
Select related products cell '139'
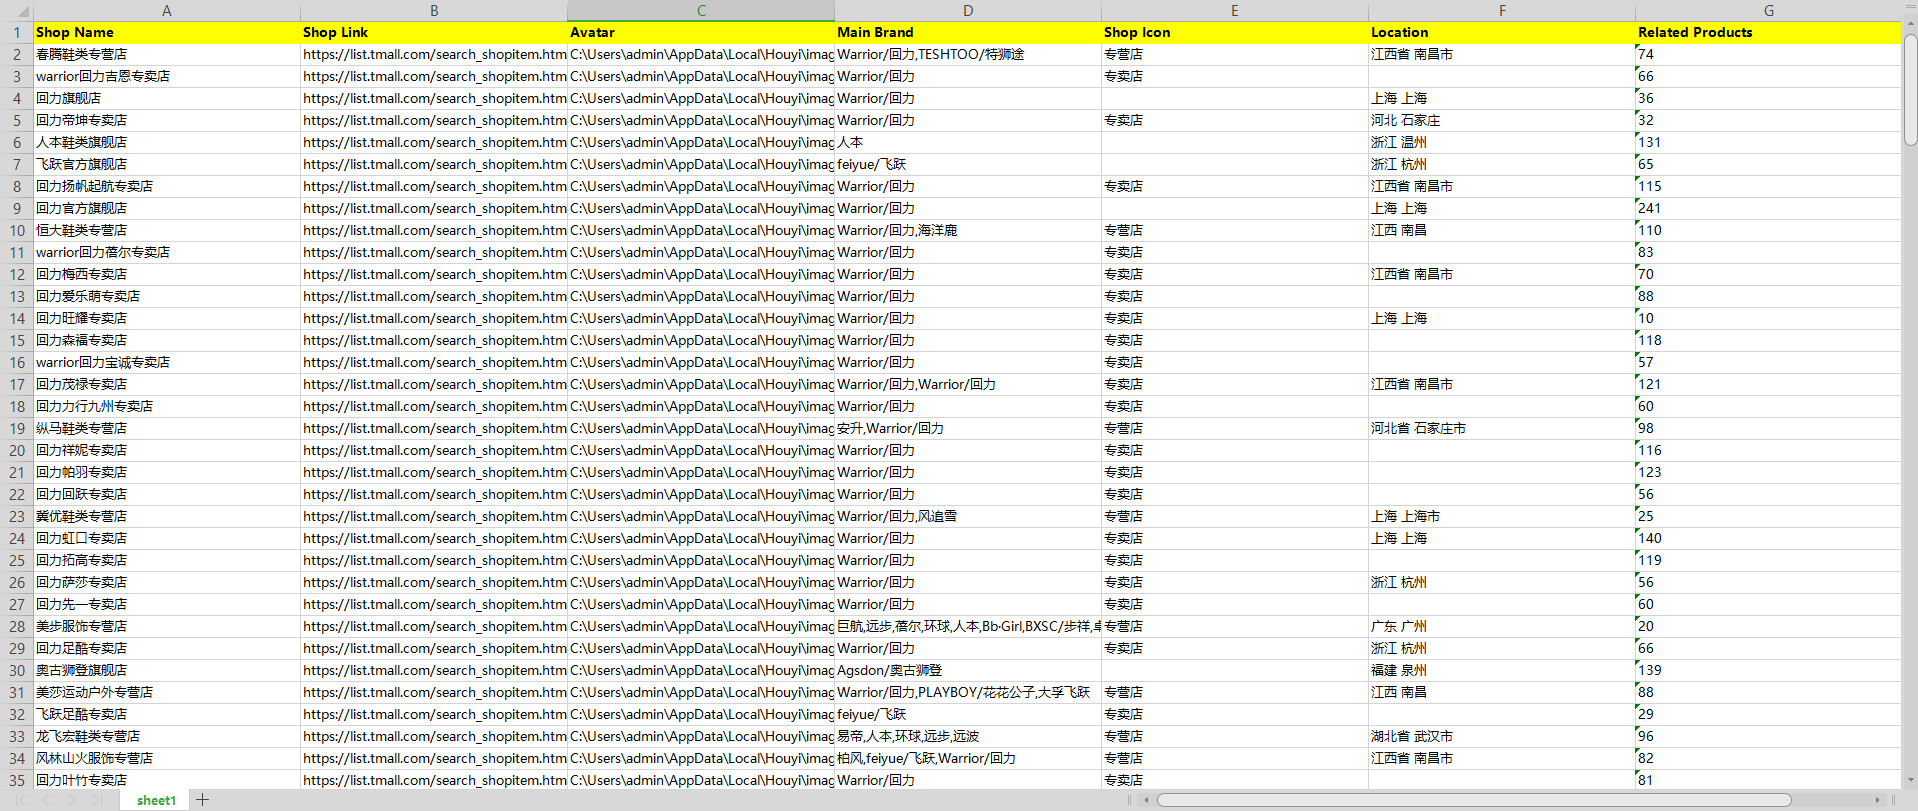[1769, 670]
